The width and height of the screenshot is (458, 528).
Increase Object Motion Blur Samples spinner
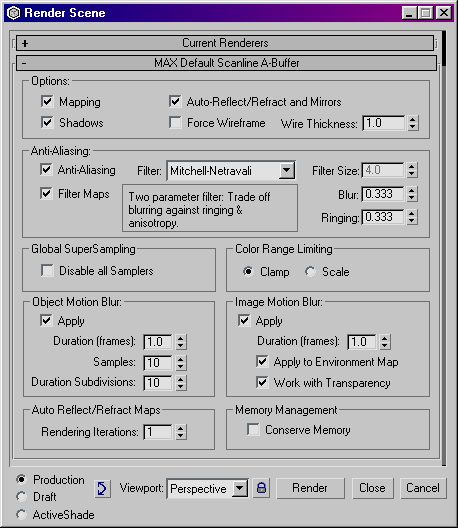pos(181,359)
